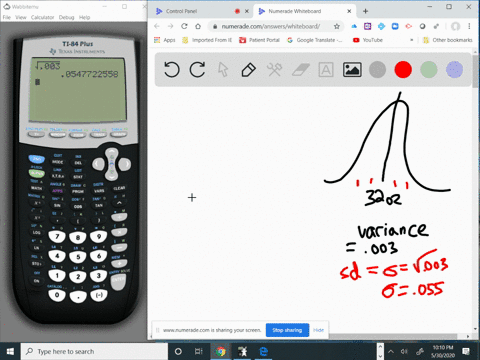The height and width of the screenshot is (360, 480).
Task: Open the File menu in Wabbitemu
Action: (x=7, y=17)
